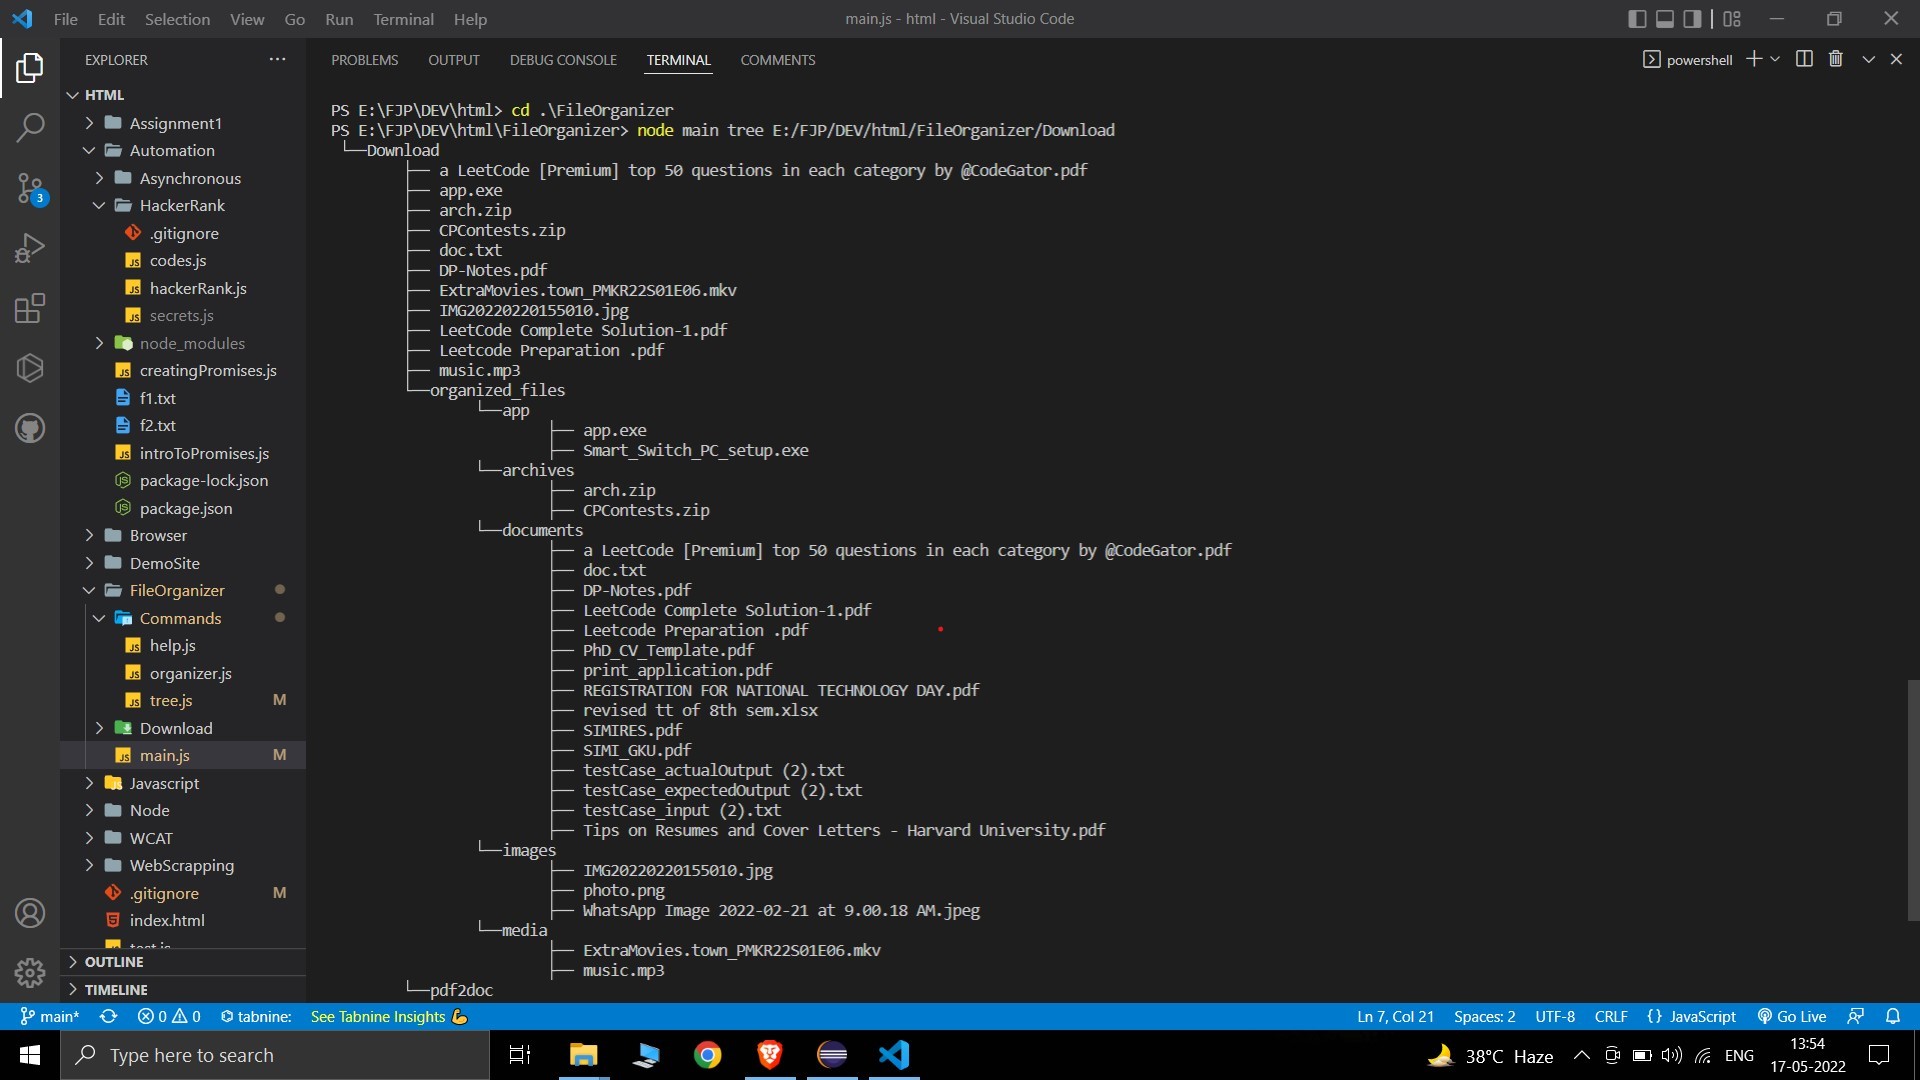Open the Extensions view
1920x1080 pixels.
30,308
